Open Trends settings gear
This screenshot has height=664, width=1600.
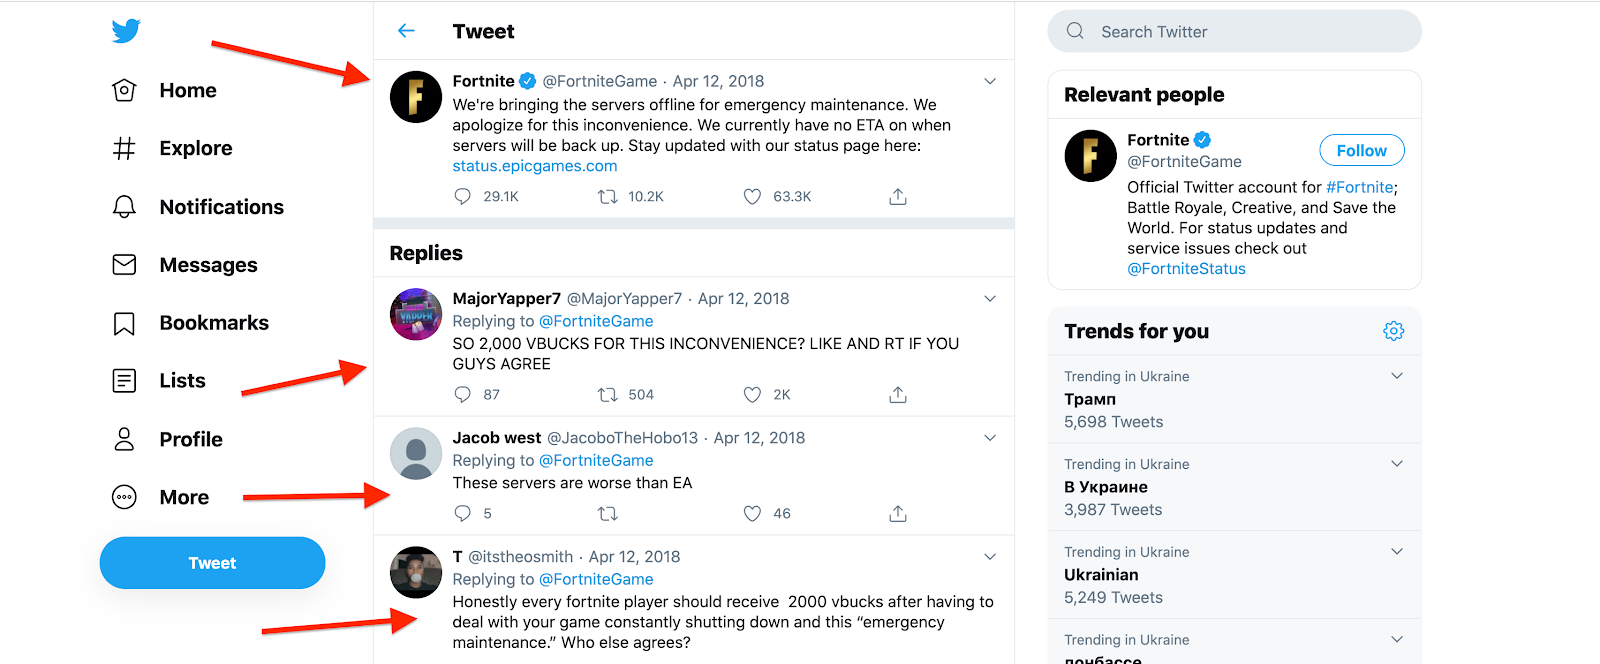pyautogui.click(x=1393, y=331)
